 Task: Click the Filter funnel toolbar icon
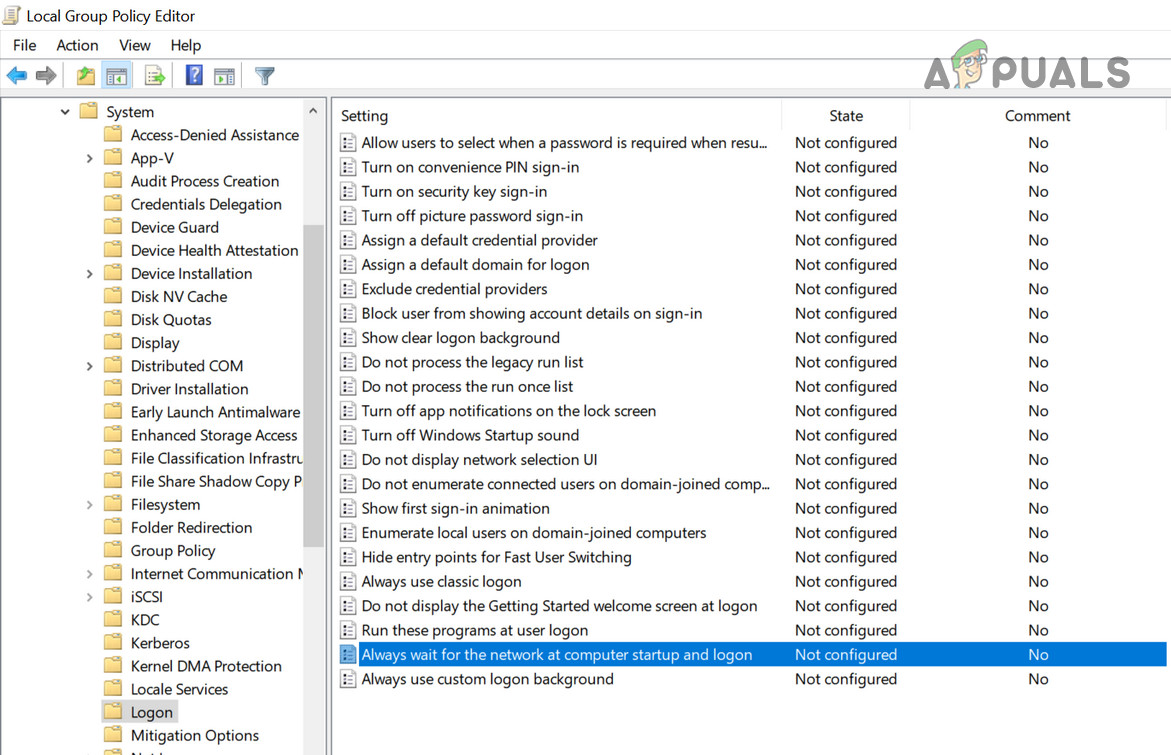[265, 76]
